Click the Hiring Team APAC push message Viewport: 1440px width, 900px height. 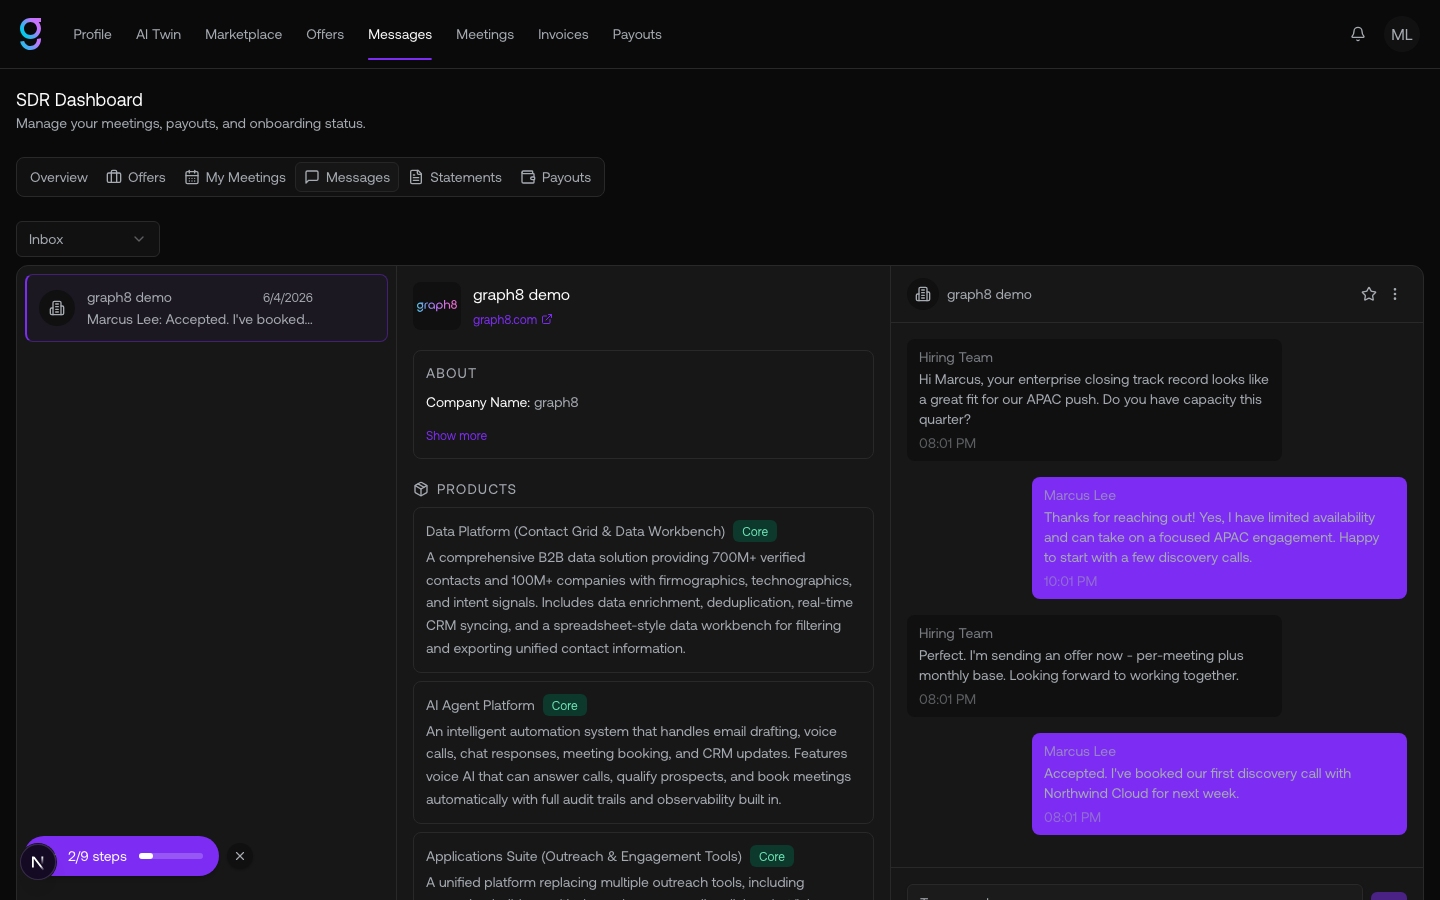point(1094,400)
